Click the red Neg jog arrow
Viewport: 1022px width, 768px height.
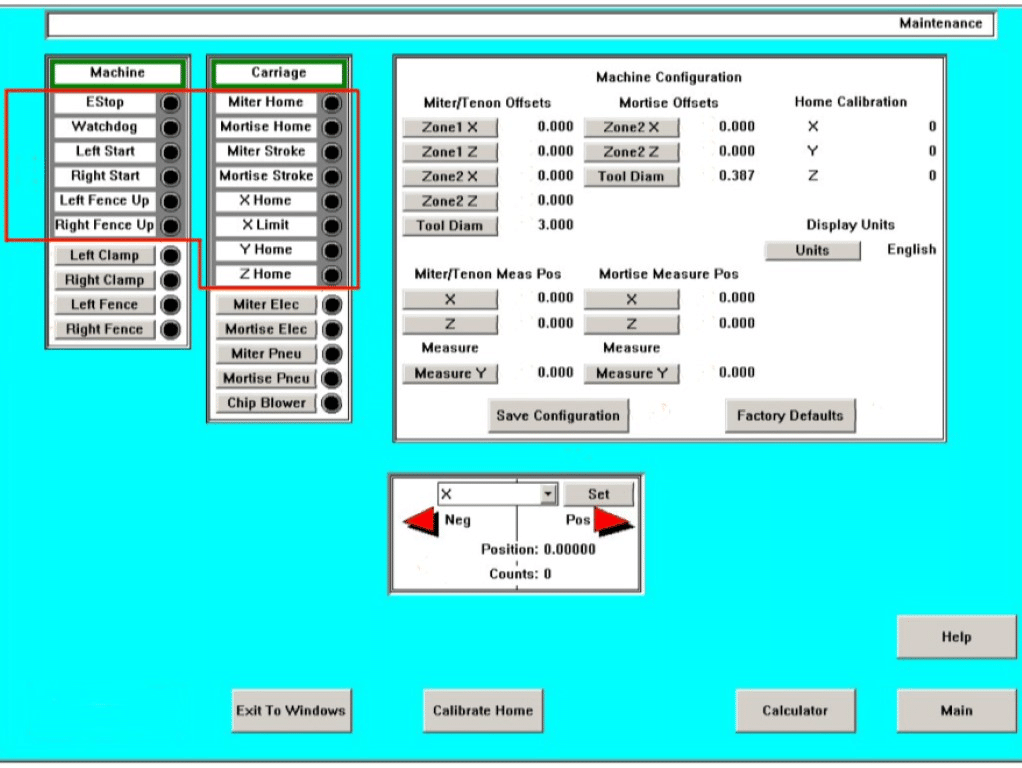pos(421,521)
